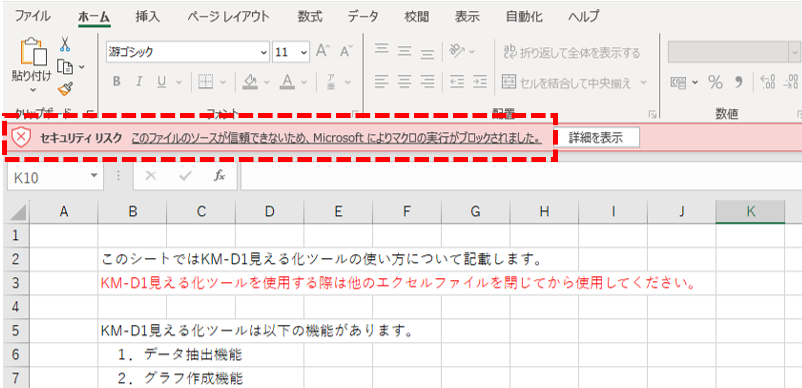Viewport: 802px width, 388px height.
Task: Click the Cut scissors icon
Action: click(x=65, y=44)
